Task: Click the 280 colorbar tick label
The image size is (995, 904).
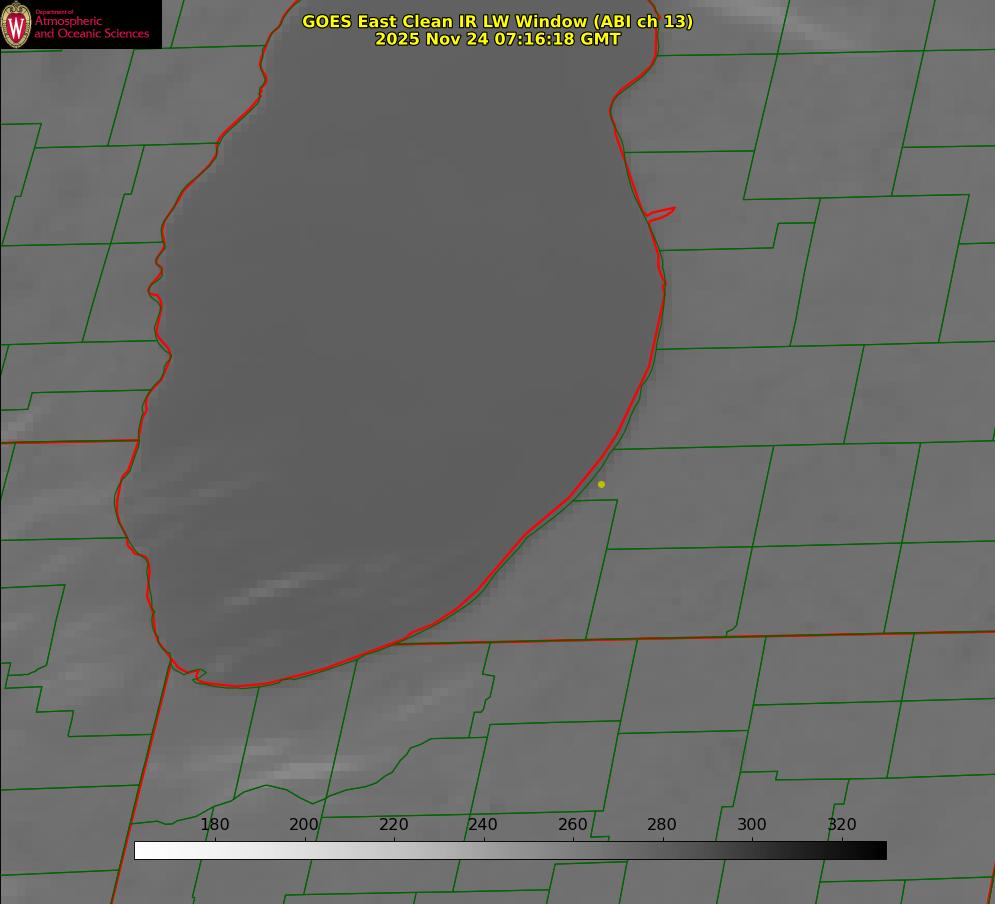Action: pyautogui.click(x=662, y=825)
